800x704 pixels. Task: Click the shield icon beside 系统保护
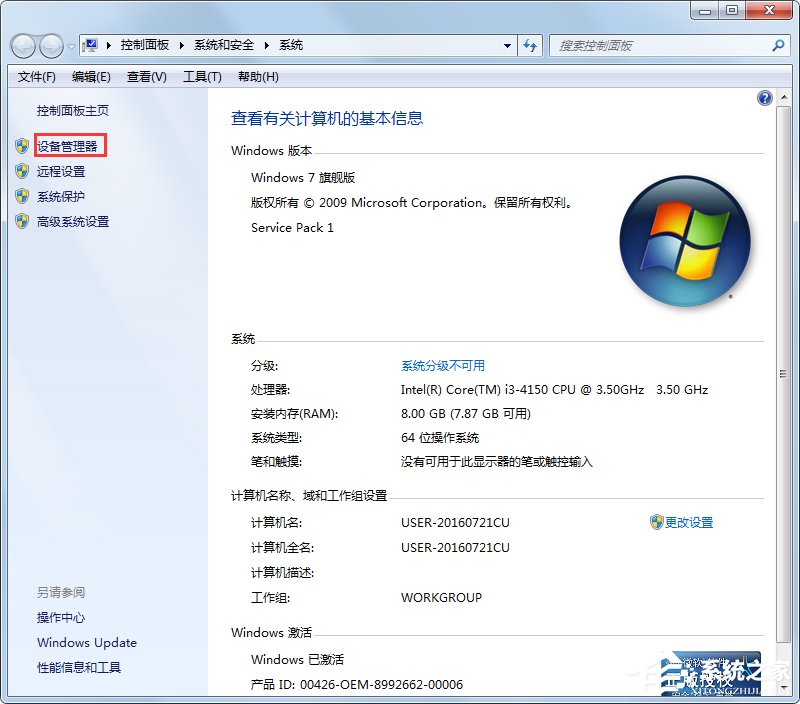click(x=24, y=196)
